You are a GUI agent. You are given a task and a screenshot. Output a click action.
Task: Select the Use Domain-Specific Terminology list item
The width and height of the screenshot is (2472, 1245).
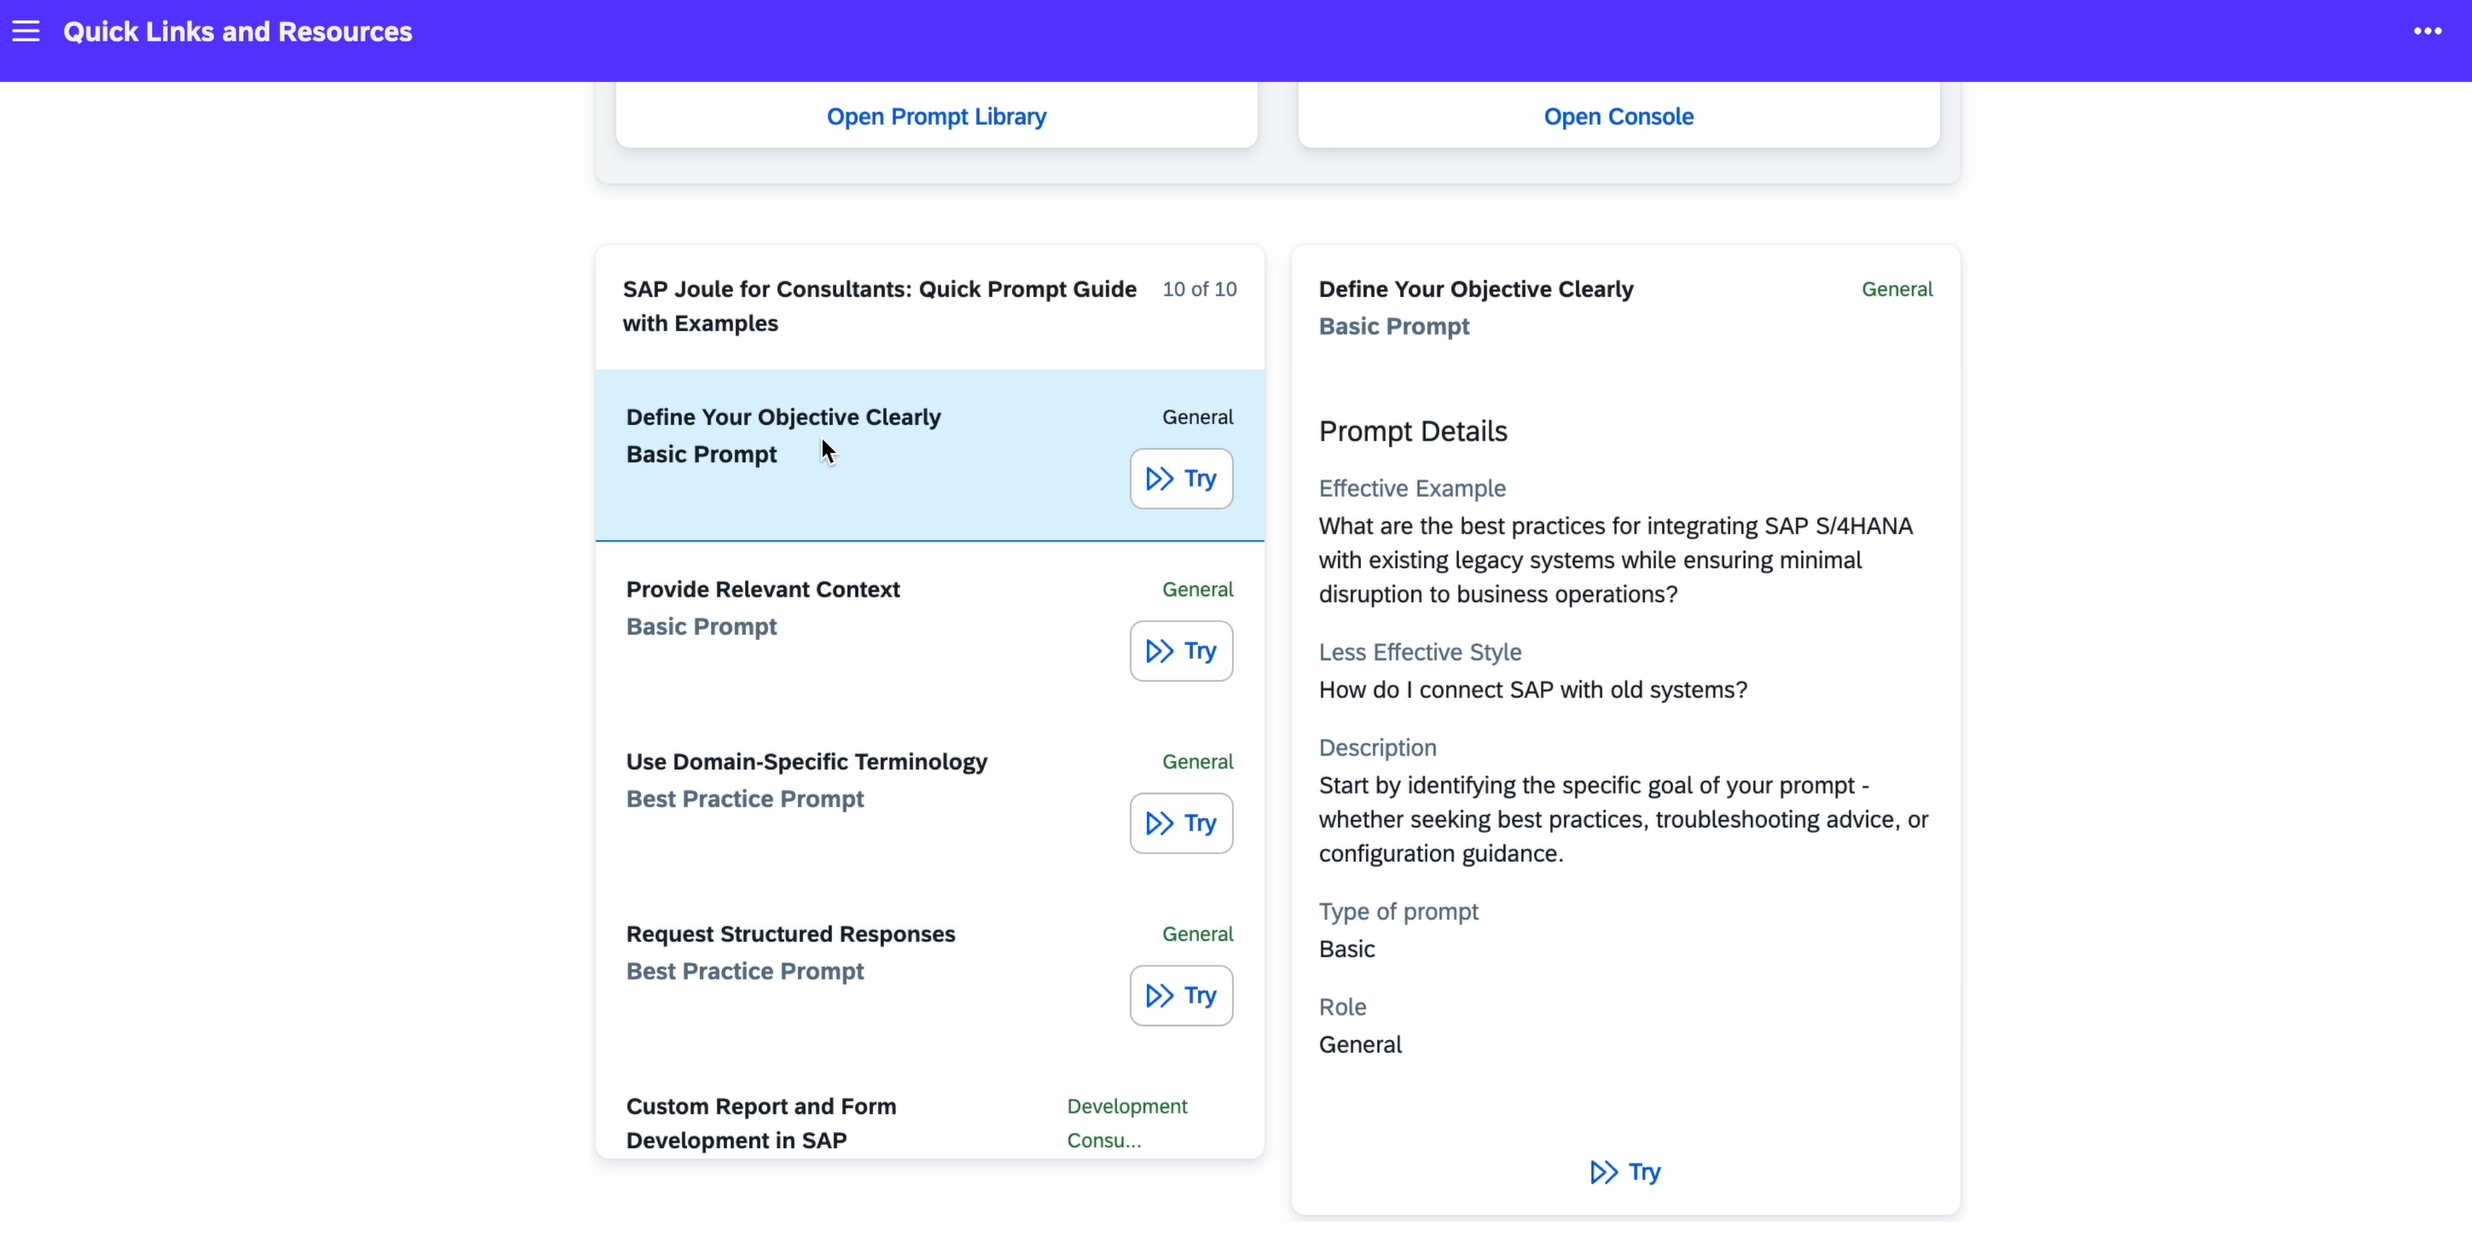tap(930, 800)
